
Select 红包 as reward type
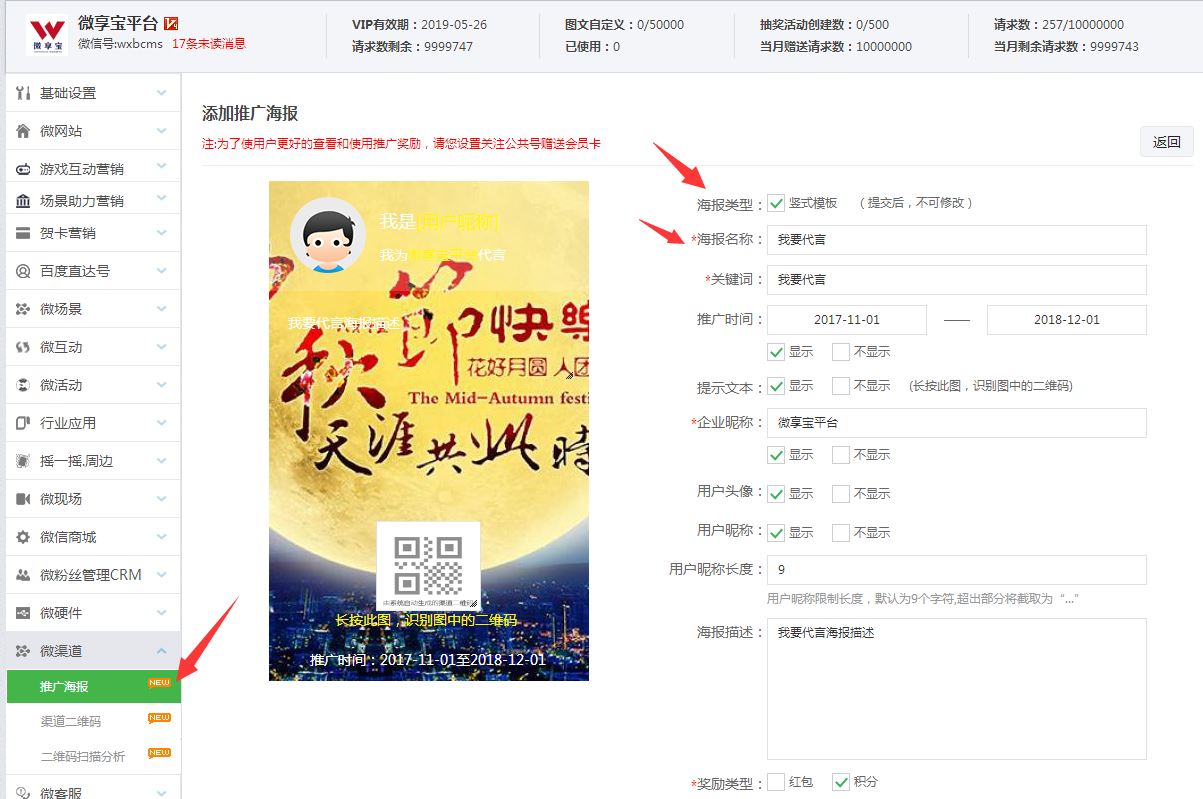(x=776, y=782)
